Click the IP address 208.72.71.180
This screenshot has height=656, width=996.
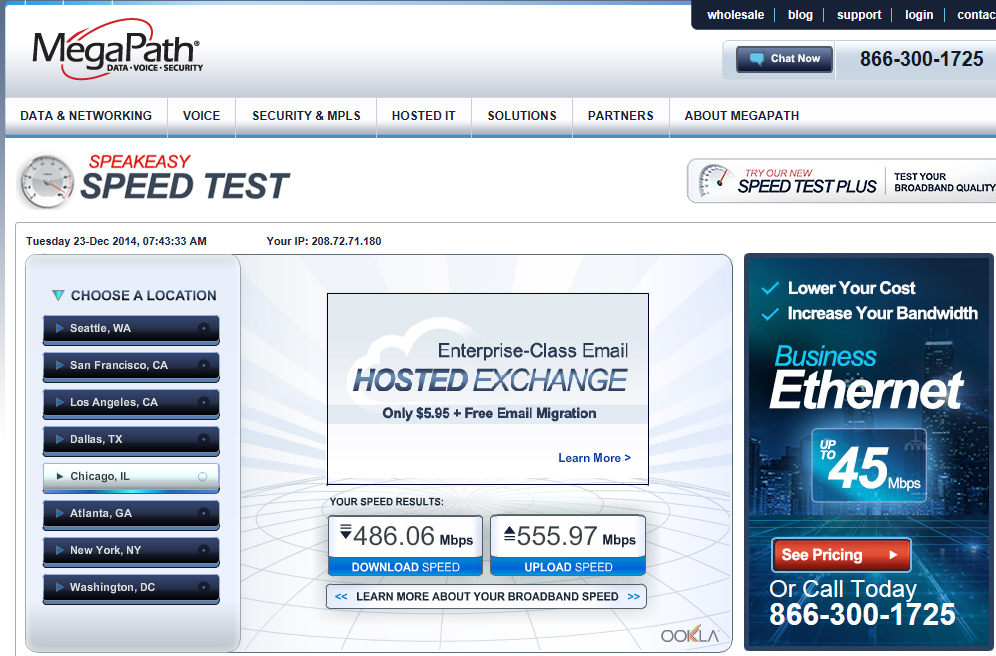346,241
